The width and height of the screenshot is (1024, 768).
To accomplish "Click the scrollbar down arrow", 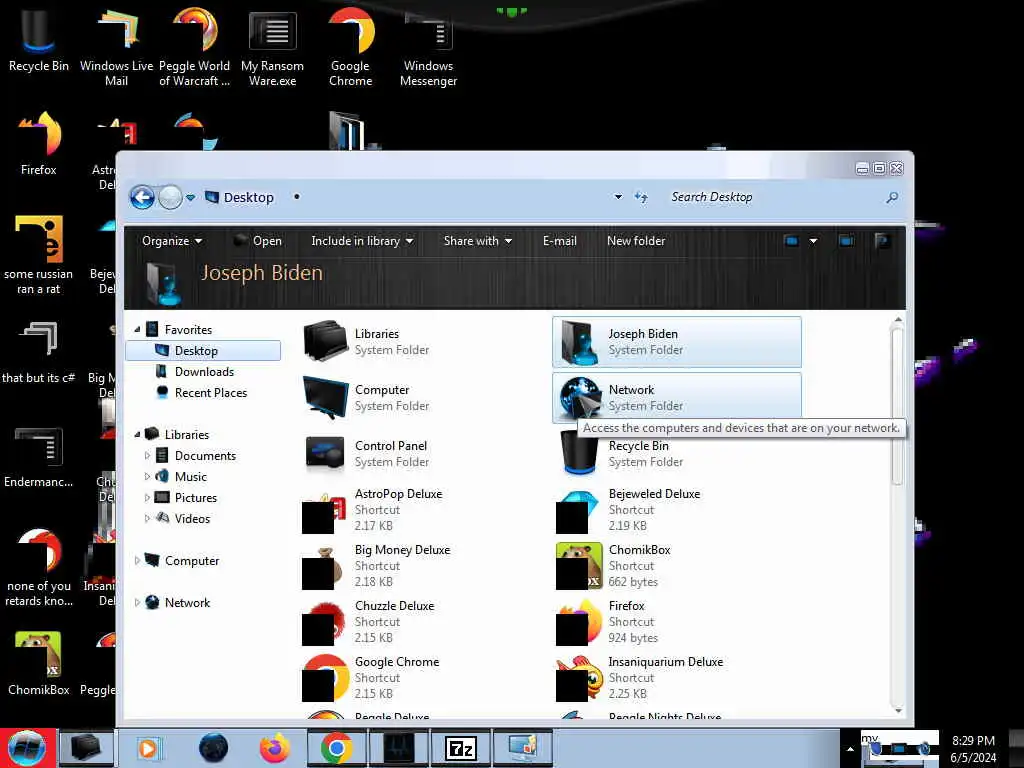I will pyautogui.click(x=898, y=710).
